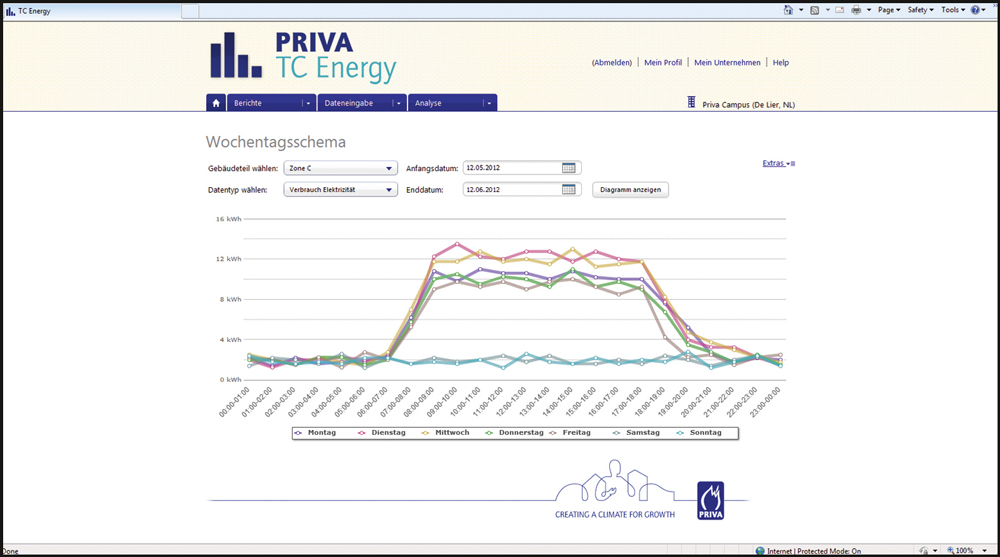
Task: Click the 12 kWh axis label
Action: pos(228,259)
